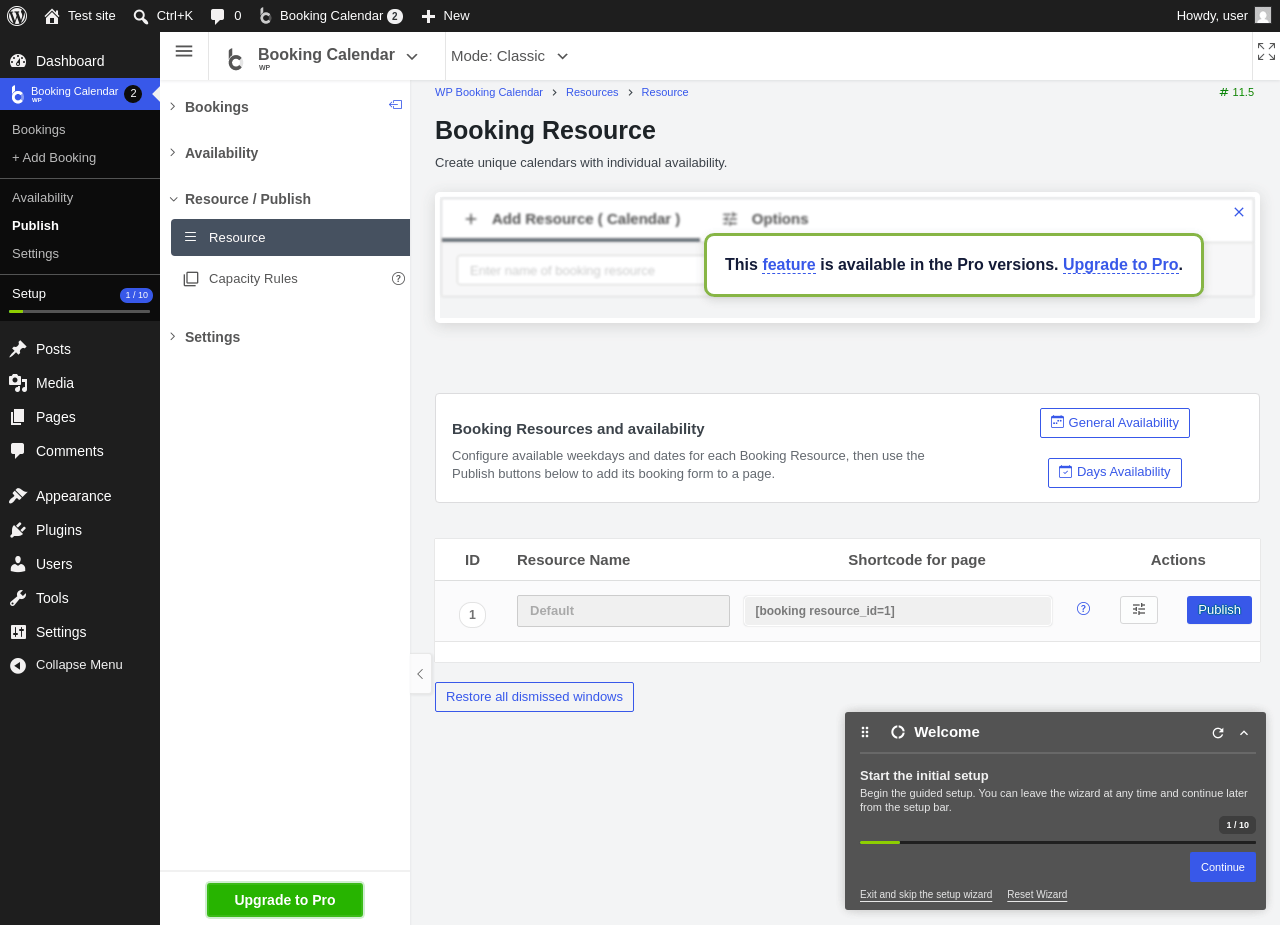Open the Booking Calendar header dropdown

tap(324, 58)
